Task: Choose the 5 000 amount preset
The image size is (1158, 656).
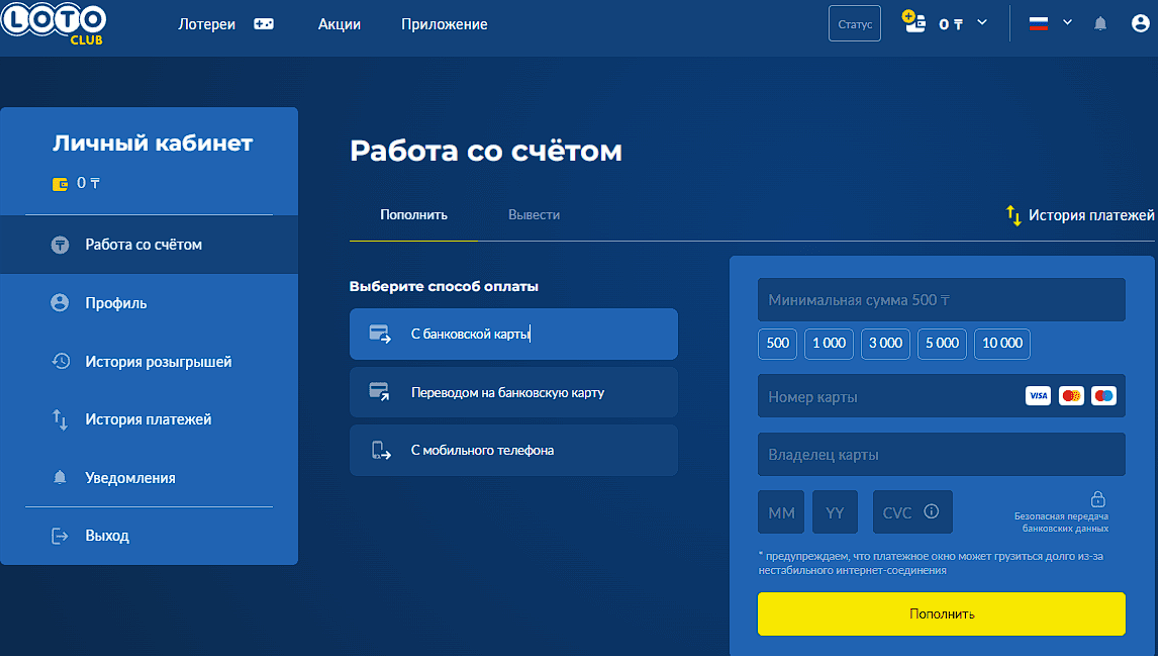Action: [x=942, y=343]
